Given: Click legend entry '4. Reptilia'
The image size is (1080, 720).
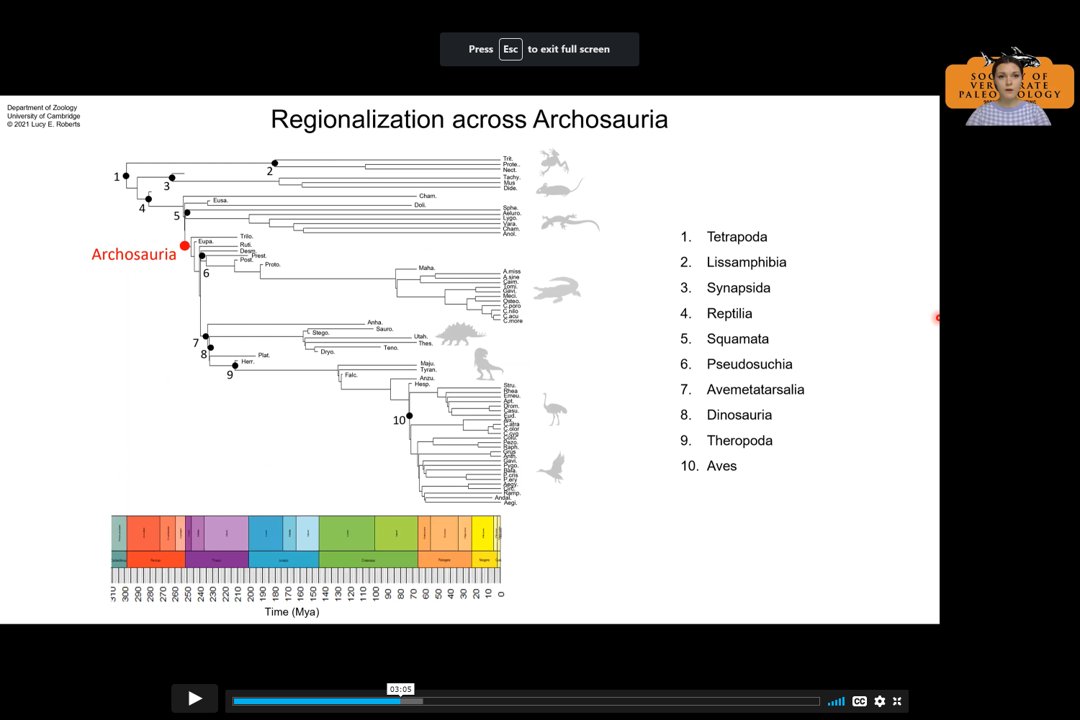Looking at the screenshot, I should [x=716, y=313].
